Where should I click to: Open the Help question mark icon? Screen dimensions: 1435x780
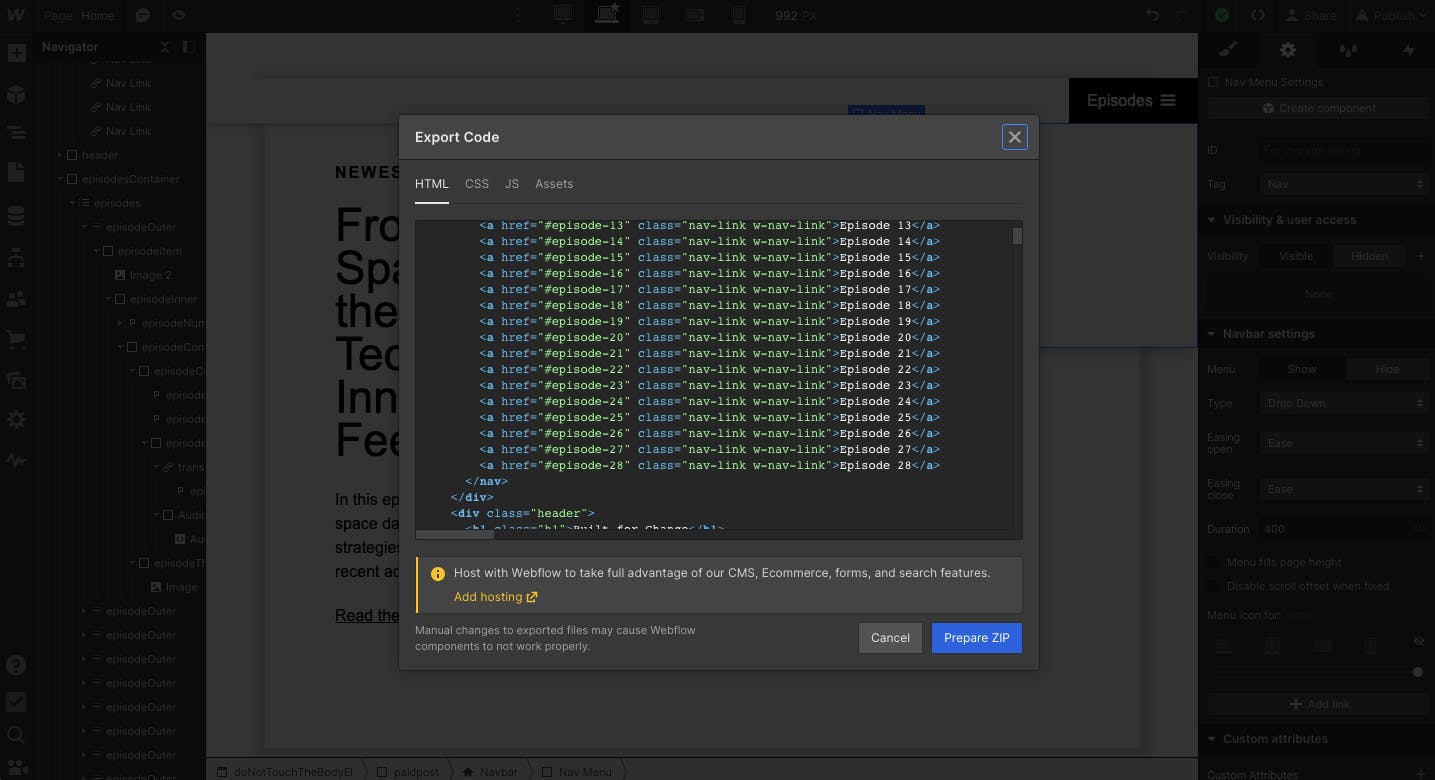(x=16, y=665)
